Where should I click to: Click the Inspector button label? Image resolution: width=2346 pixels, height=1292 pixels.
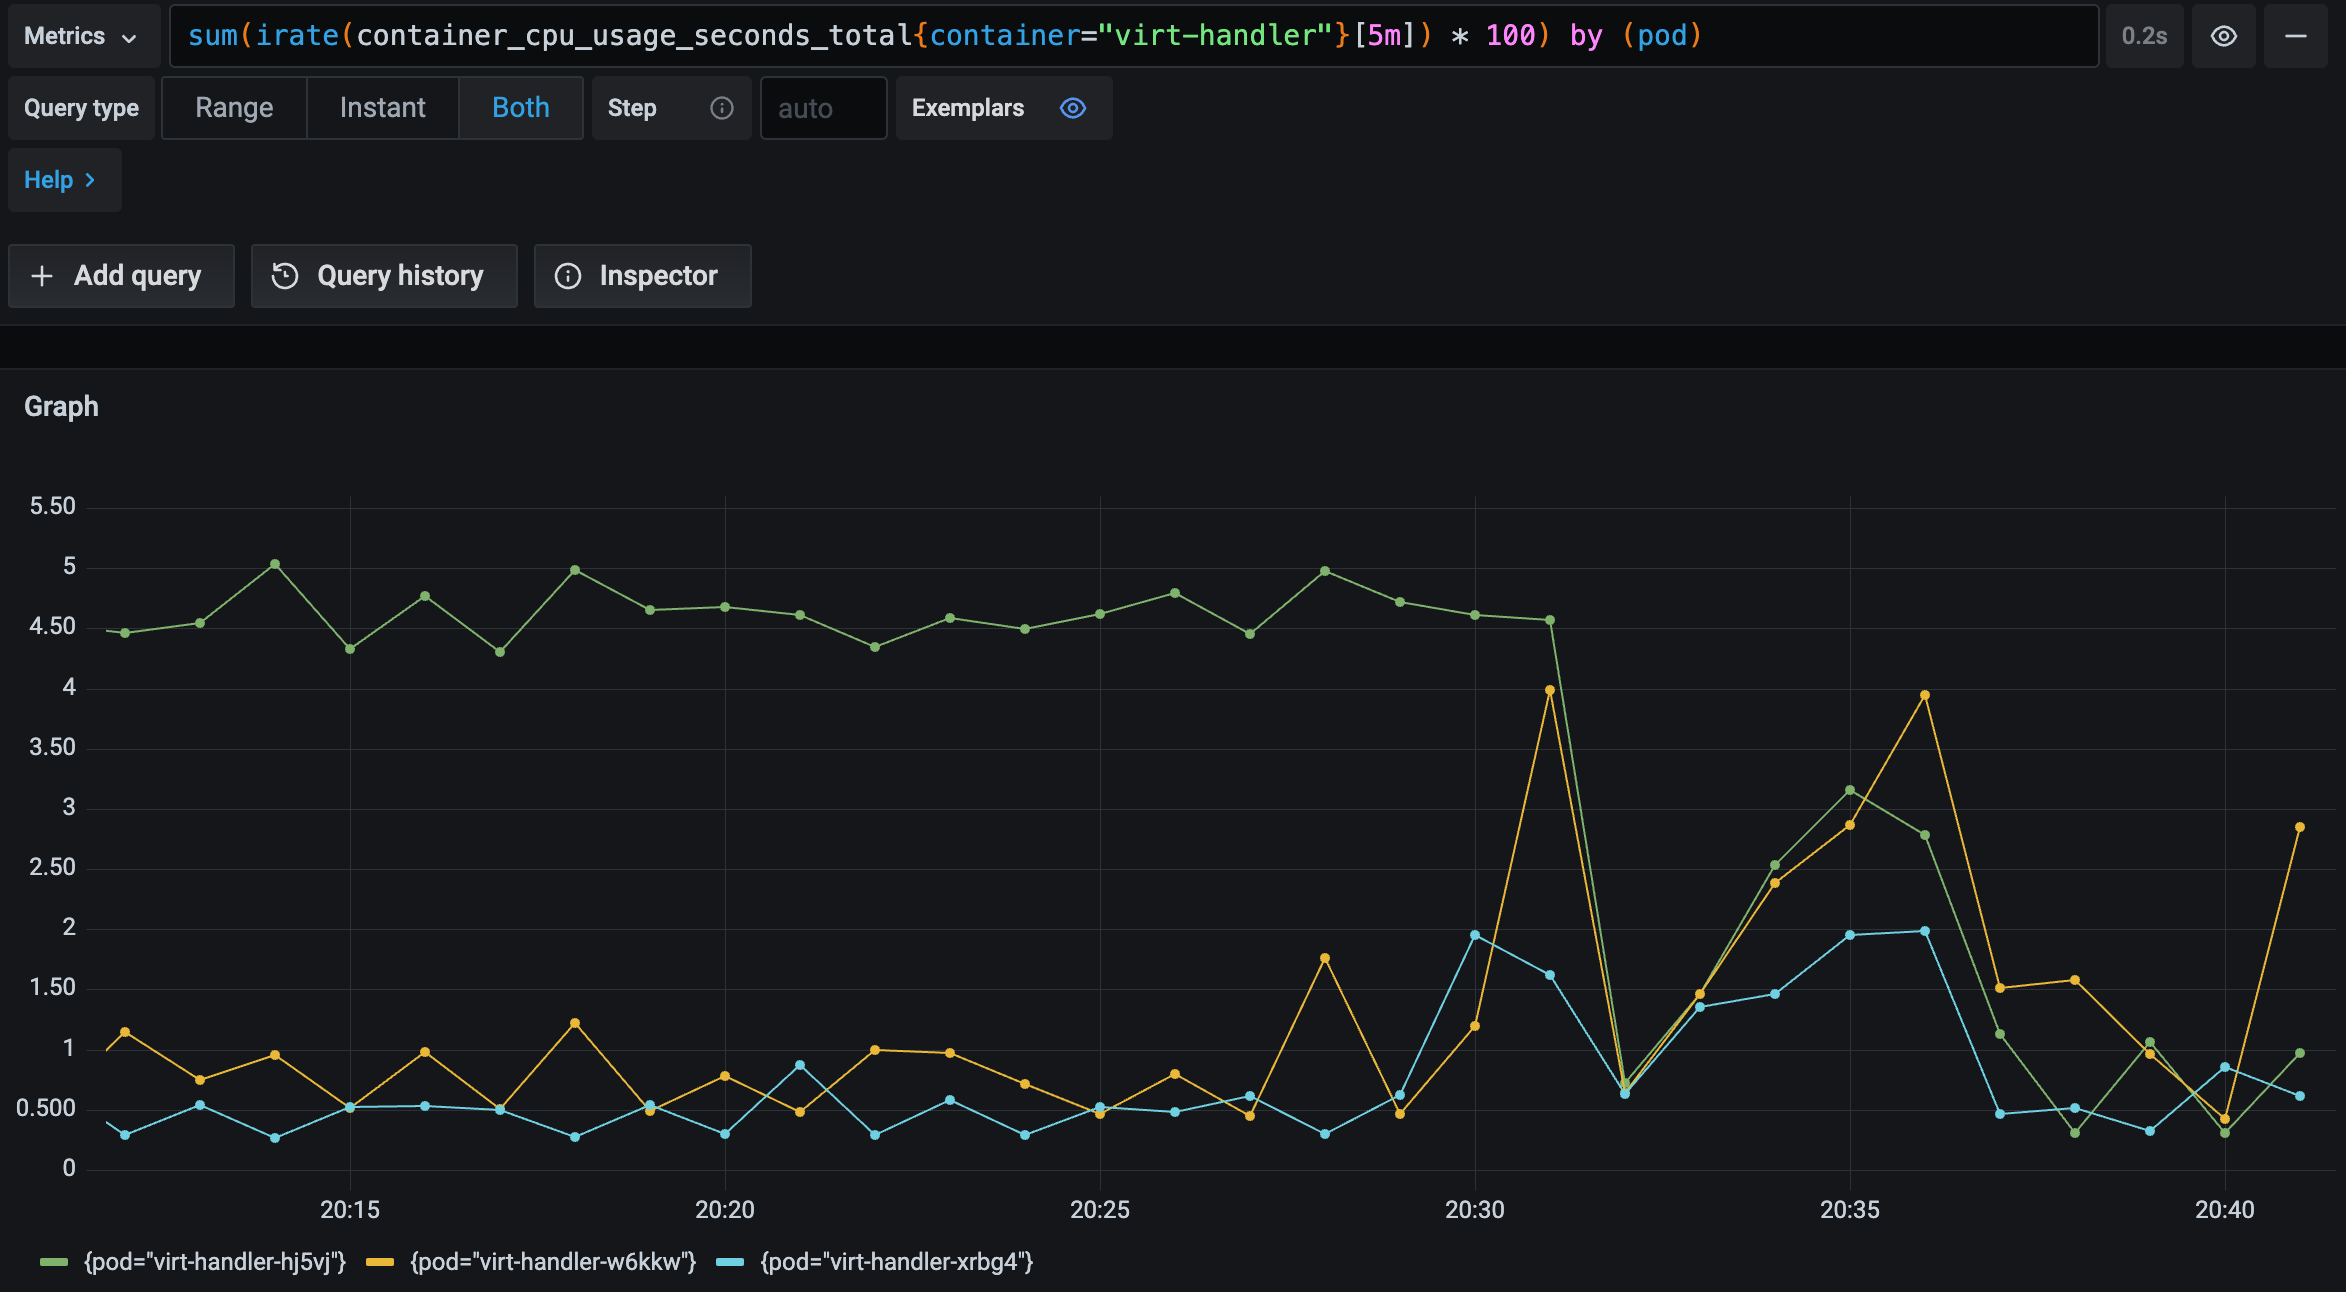[x=658, y=276]
